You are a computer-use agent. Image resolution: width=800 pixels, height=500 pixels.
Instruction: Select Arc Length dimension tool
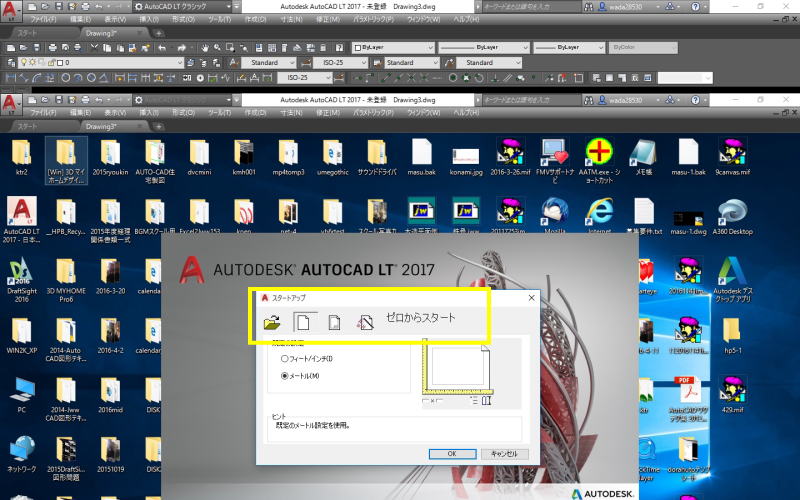click(36, 78)
